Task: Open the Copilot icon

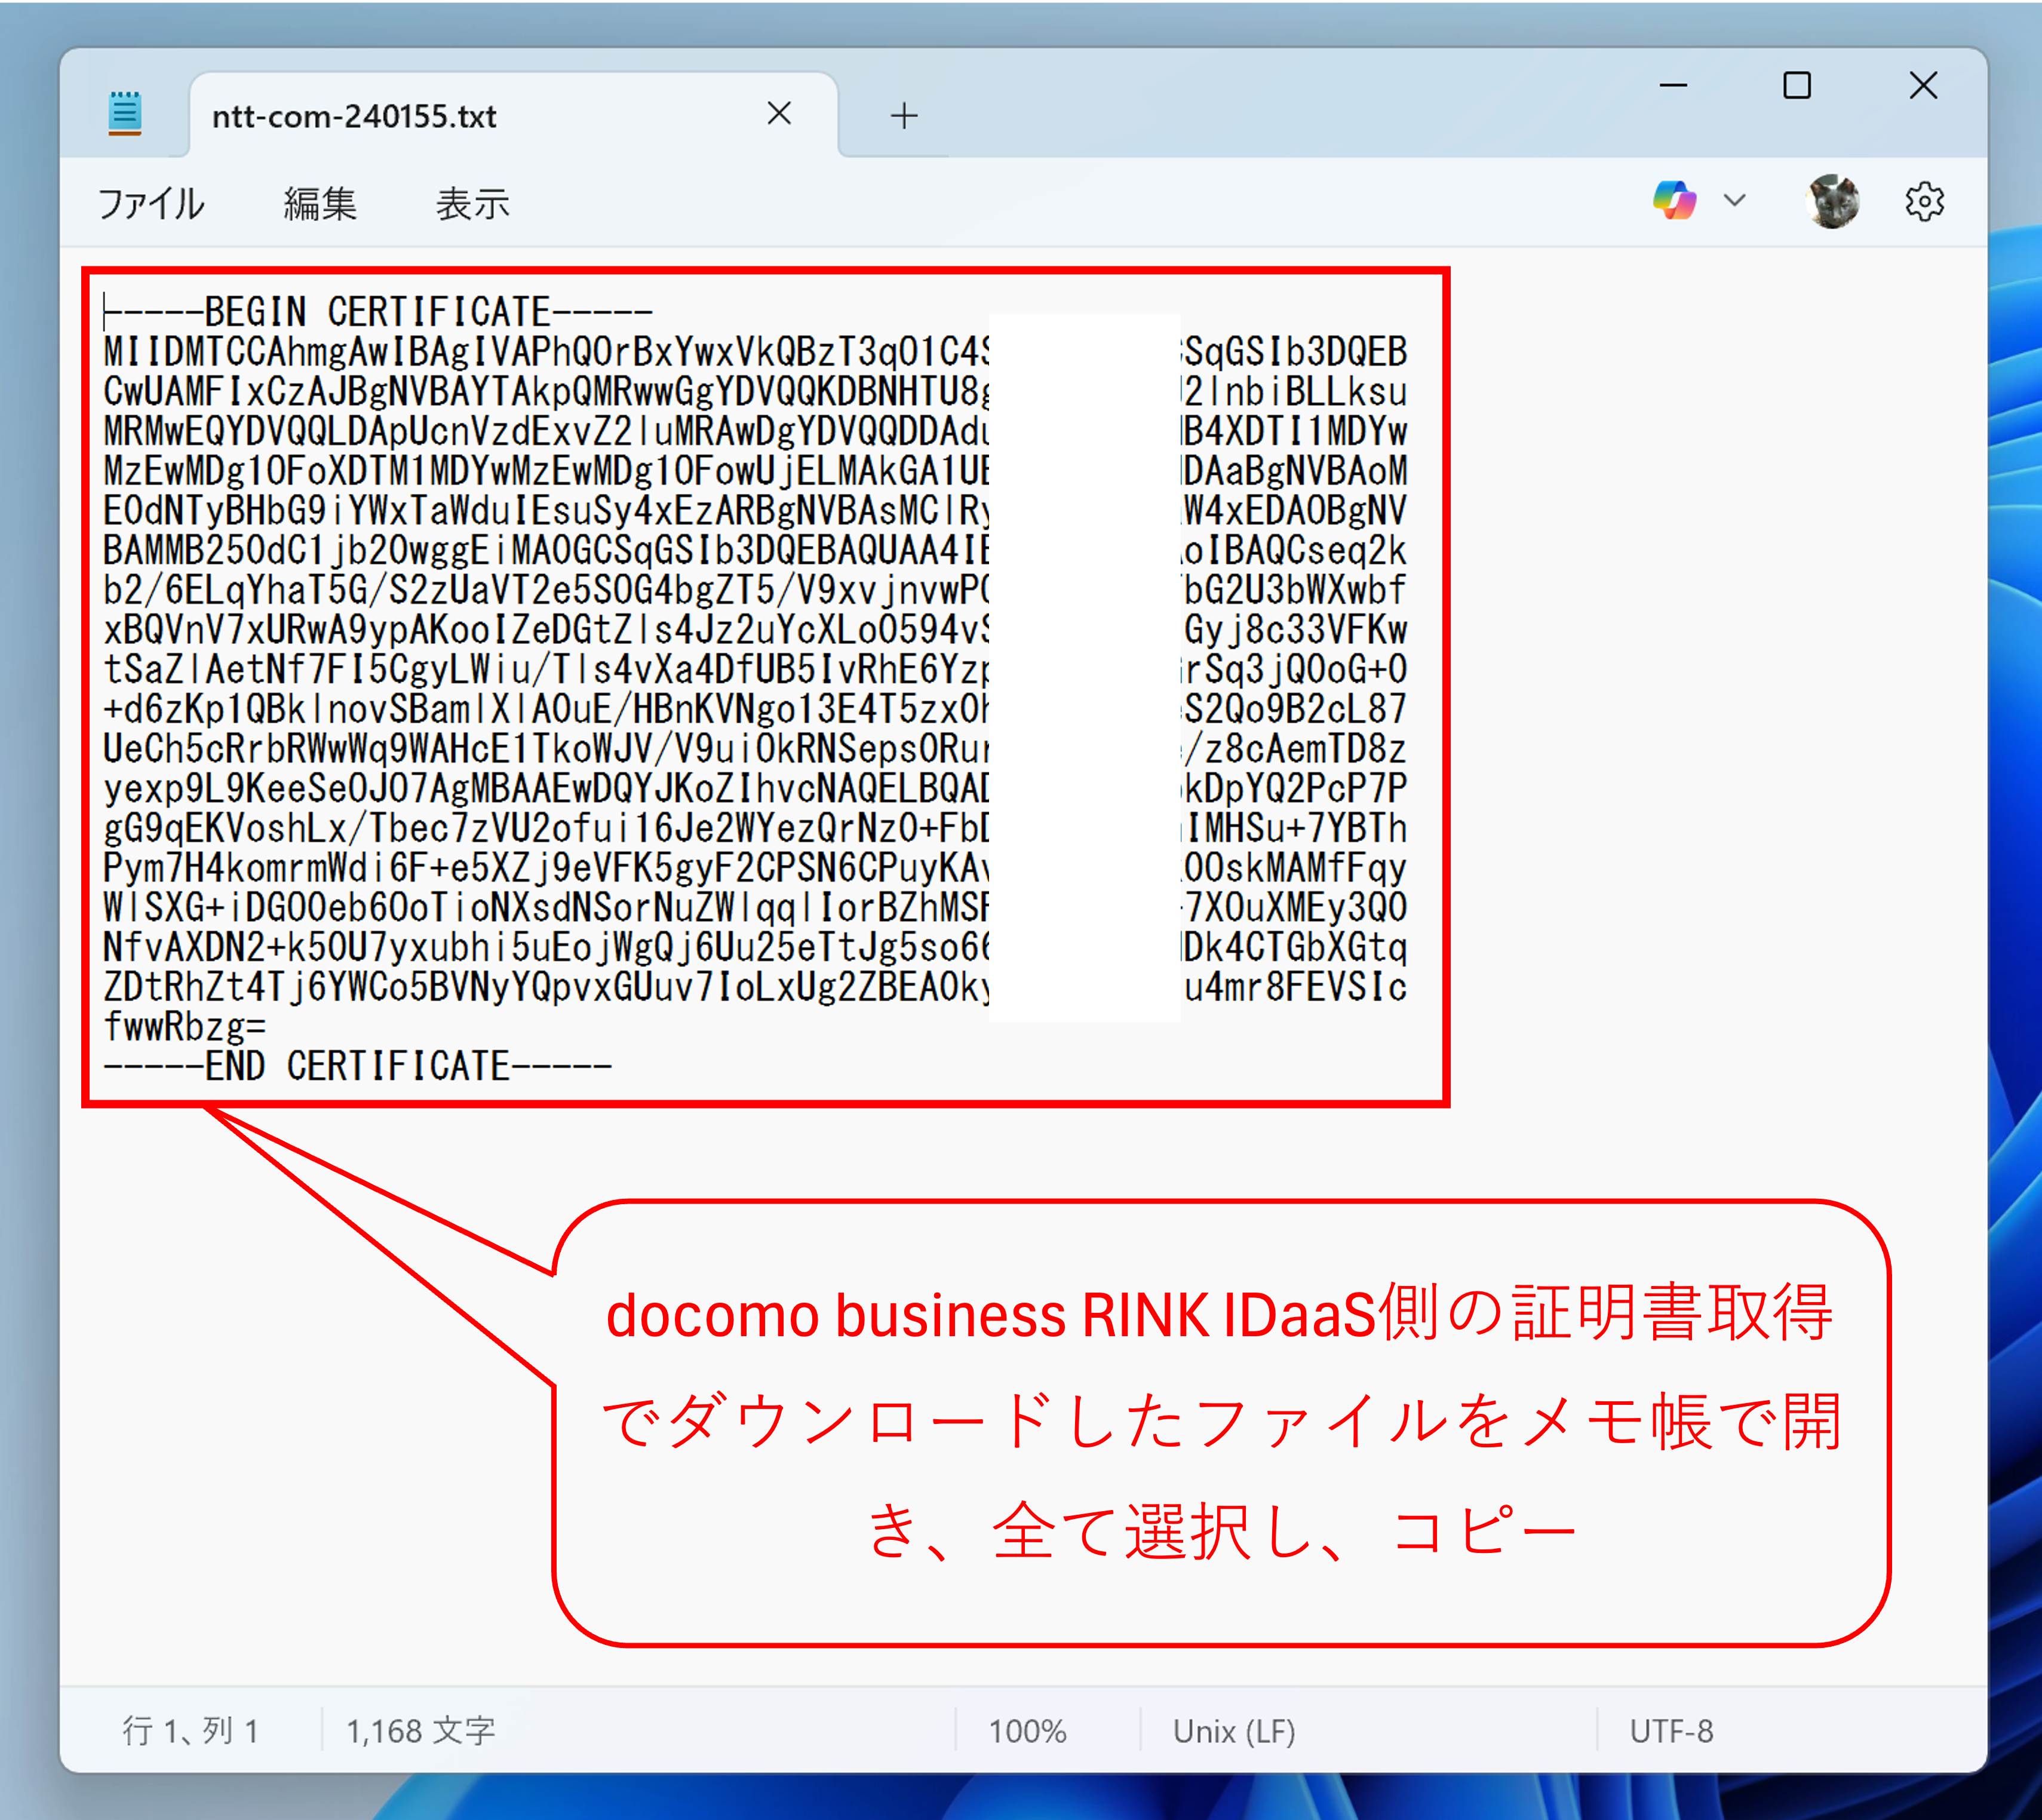Action: click(1675, 200)
